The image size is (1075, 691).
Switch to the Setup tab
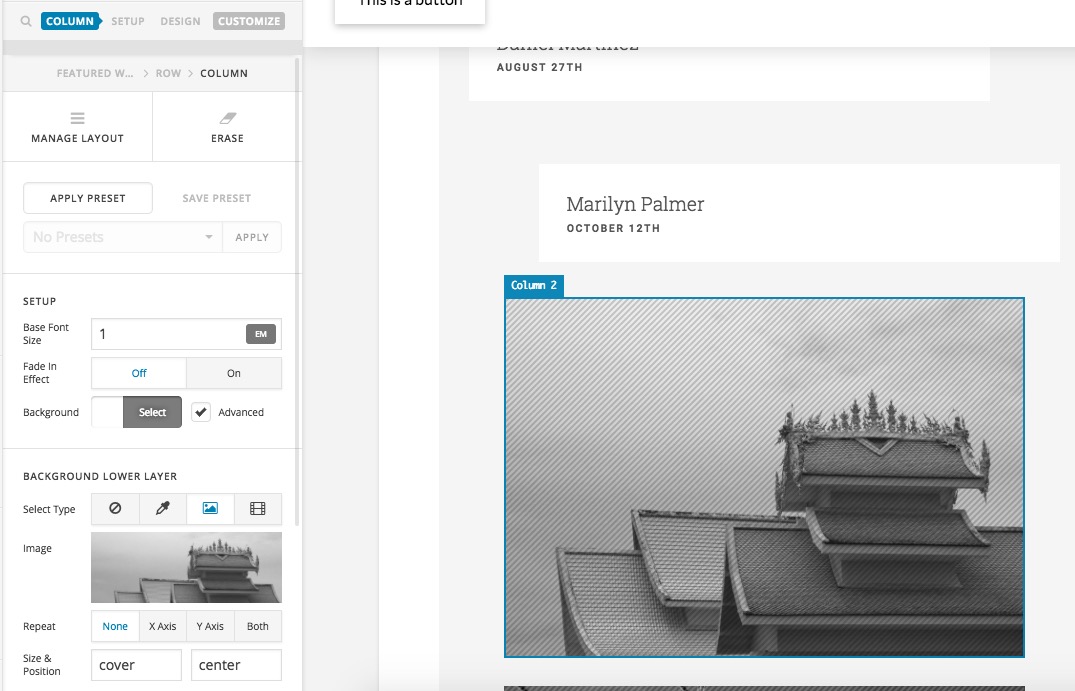tap(128, 21)
